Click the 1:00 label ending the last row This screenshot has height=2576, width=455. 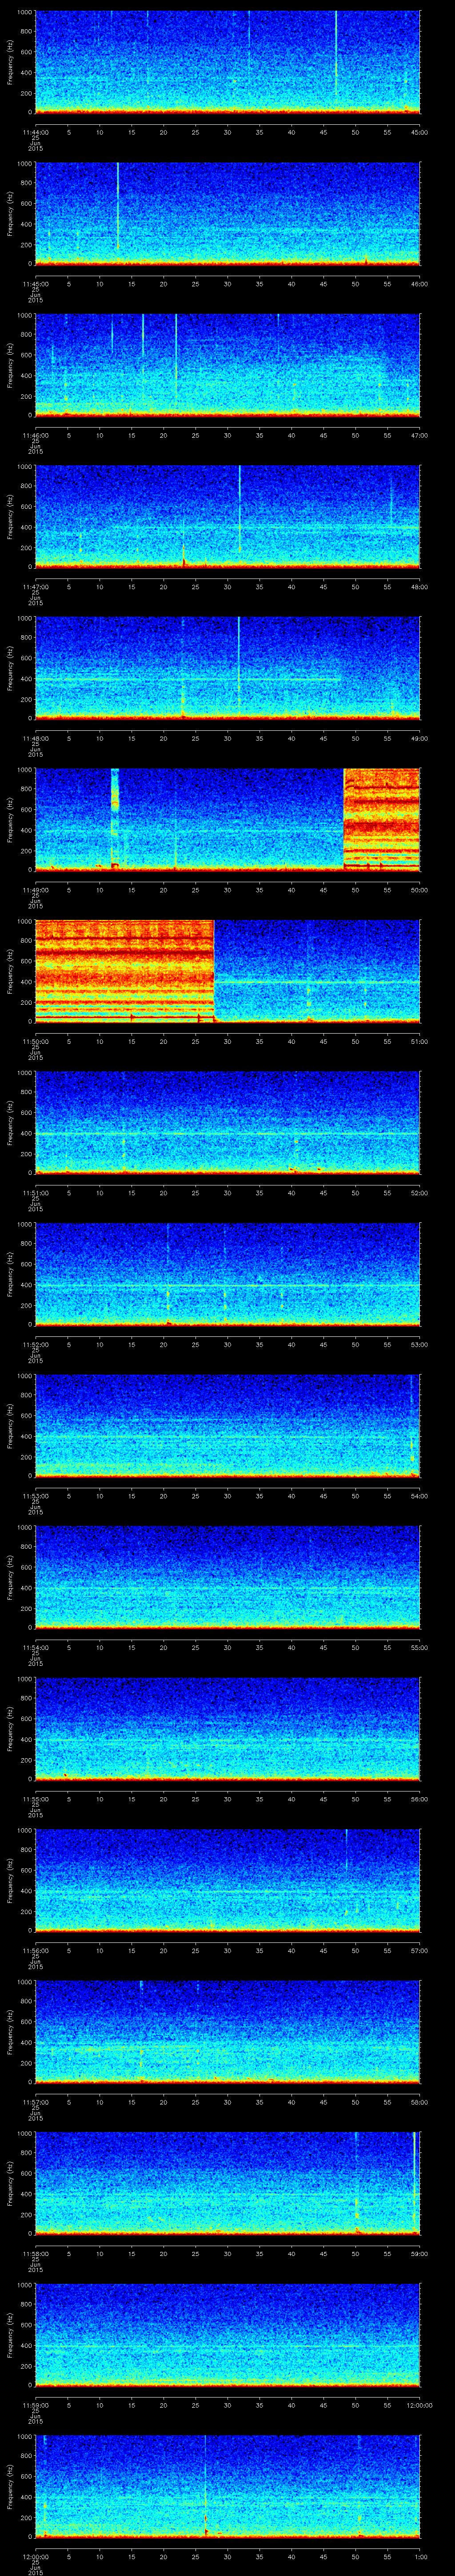(x=420, y=2556)
